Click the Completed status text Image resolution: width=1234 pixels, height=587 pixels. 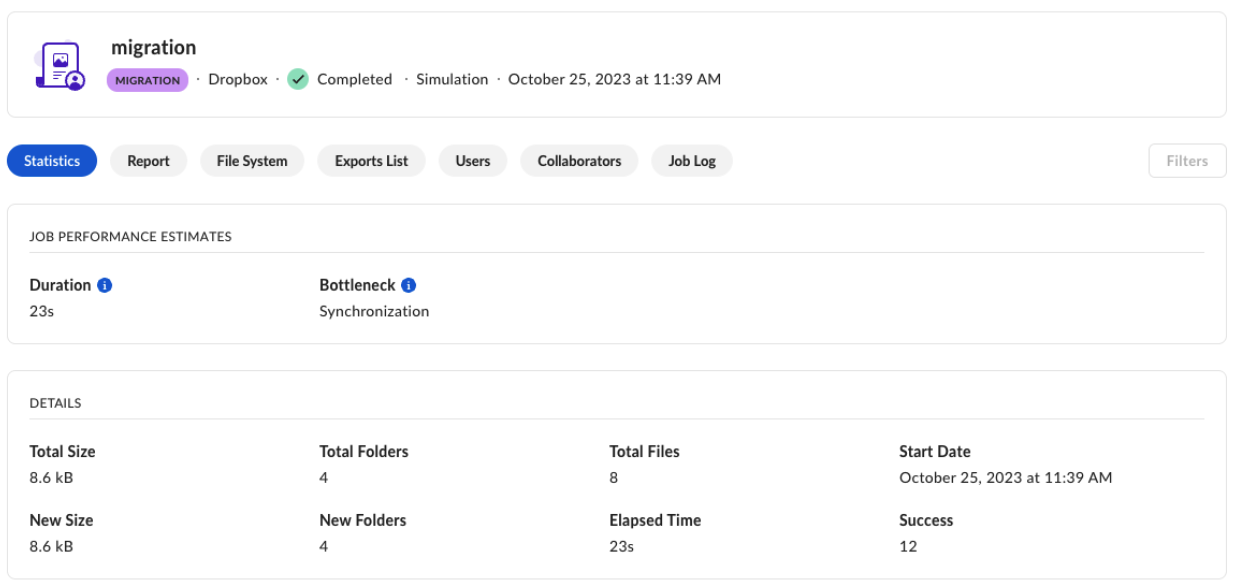(355, 79)
